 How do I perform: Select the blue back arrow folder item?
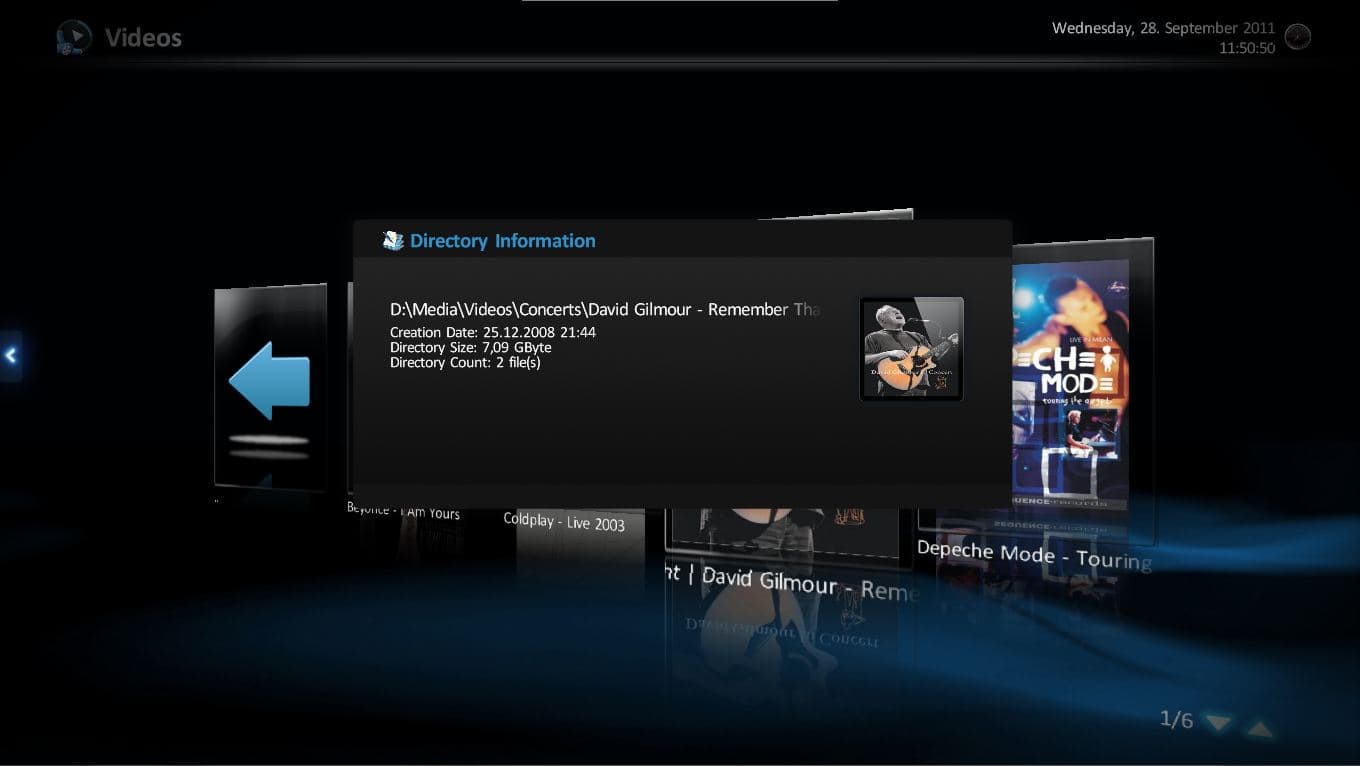[x=270, y=386]
